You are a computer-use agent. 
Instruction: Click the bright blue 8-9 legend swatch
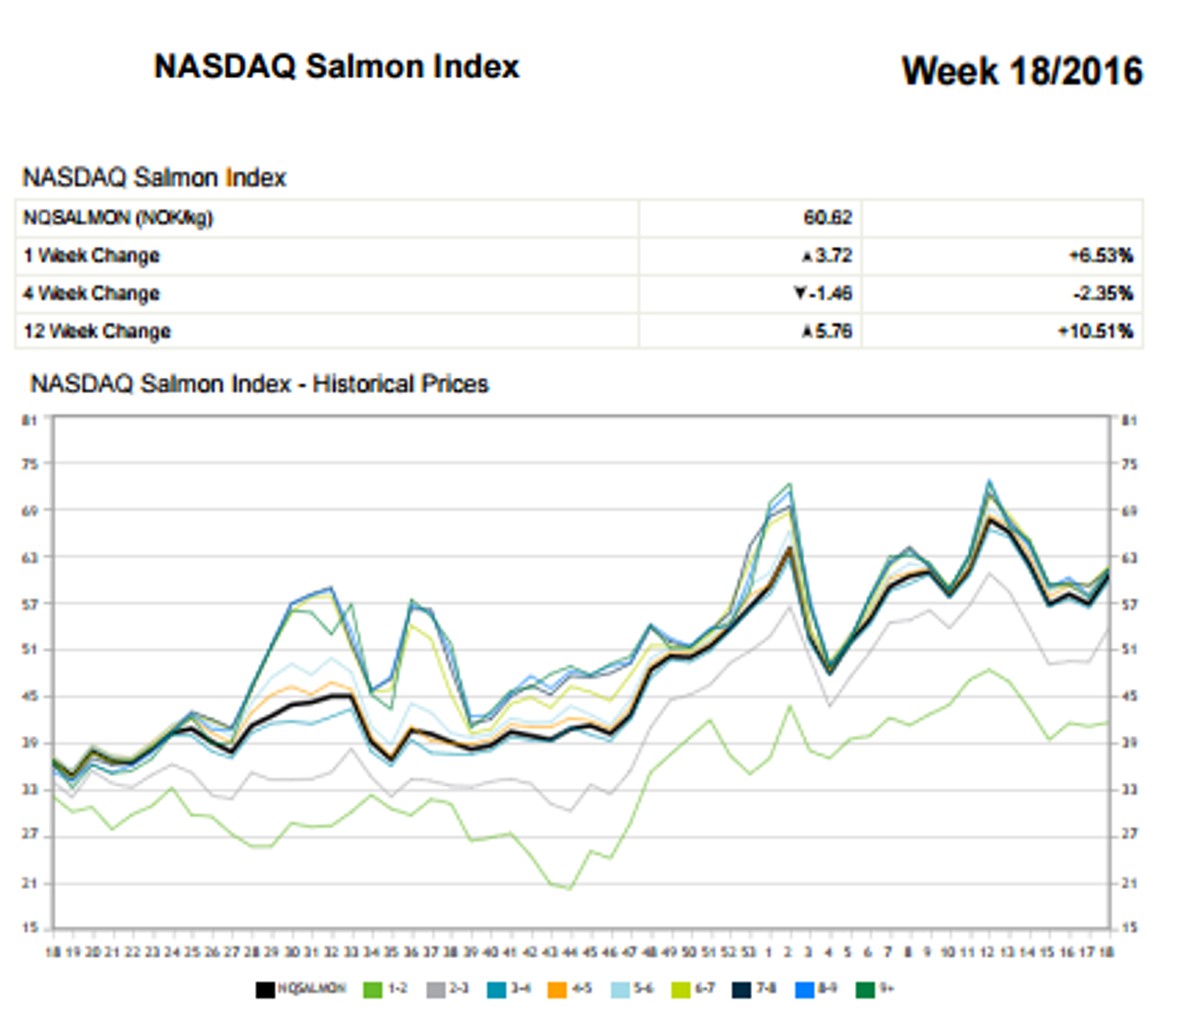[802, 990]
